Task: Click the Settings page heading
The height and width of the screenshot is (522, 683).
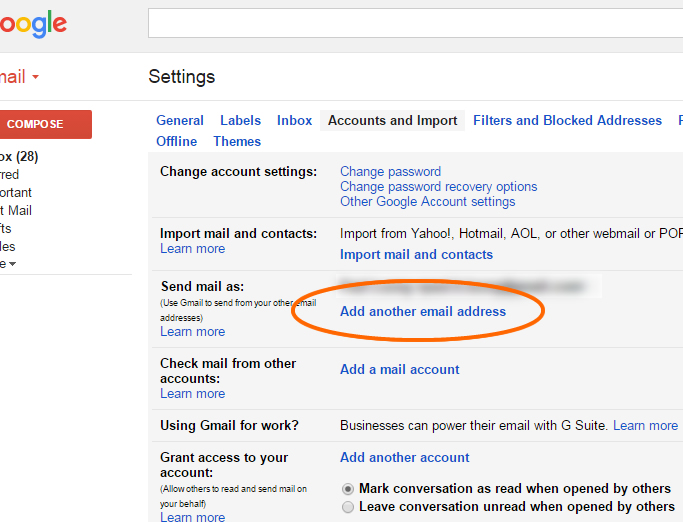Action: click(182, 77)
